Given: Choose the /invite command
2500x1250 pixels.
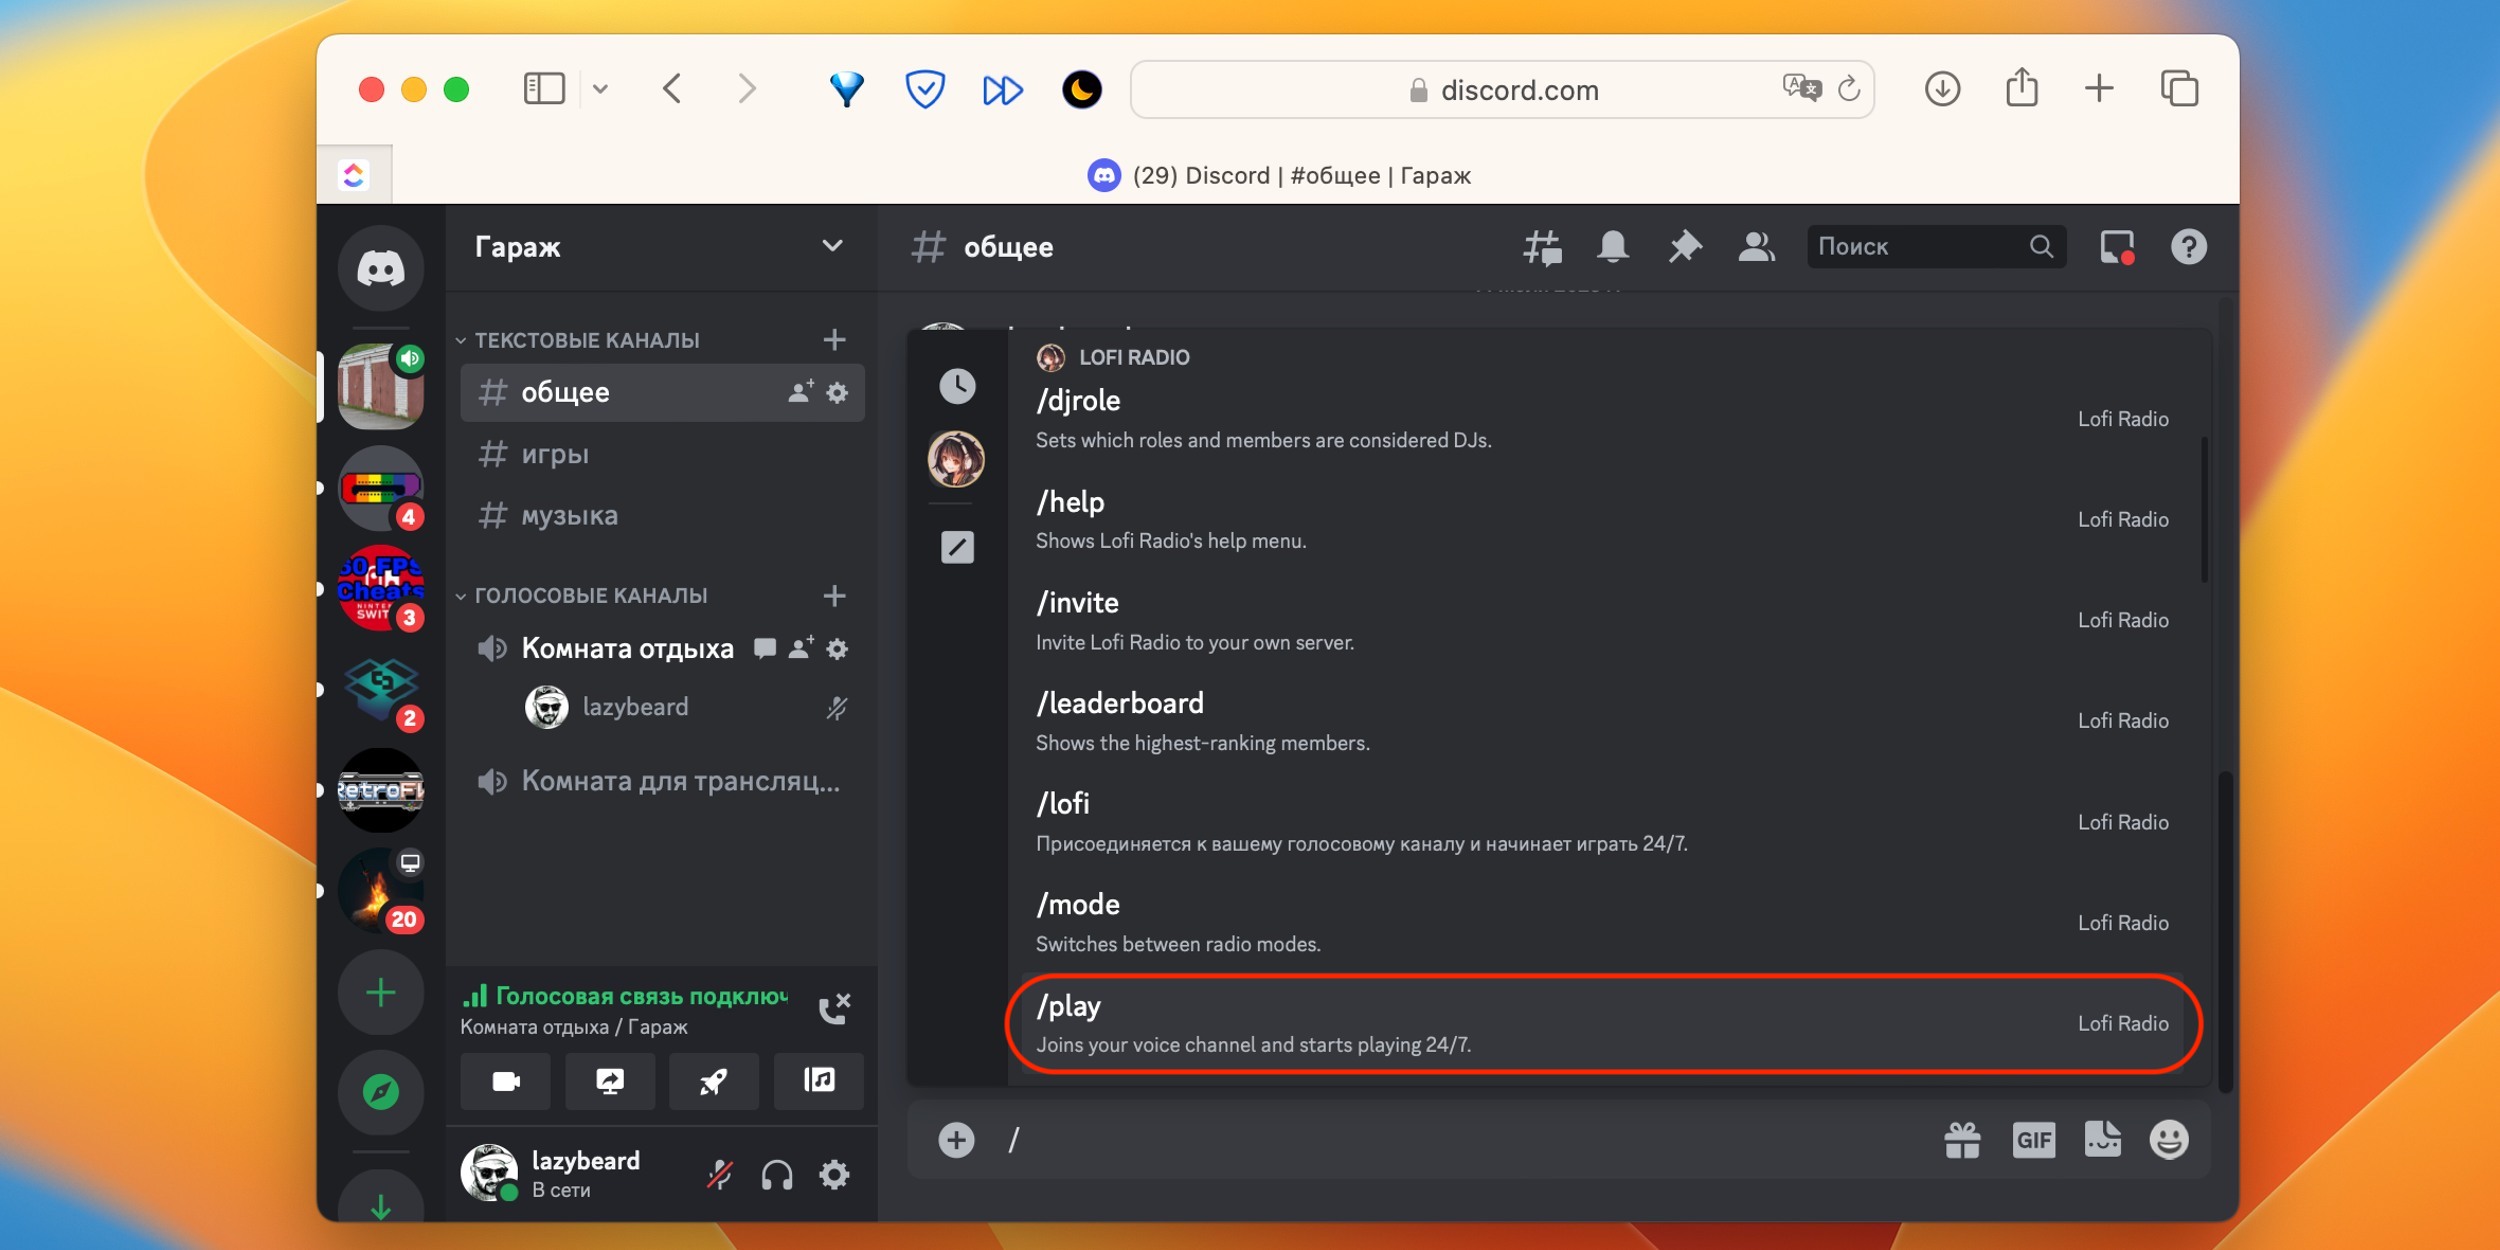Looking at the screenshot, I should 1603,621.
